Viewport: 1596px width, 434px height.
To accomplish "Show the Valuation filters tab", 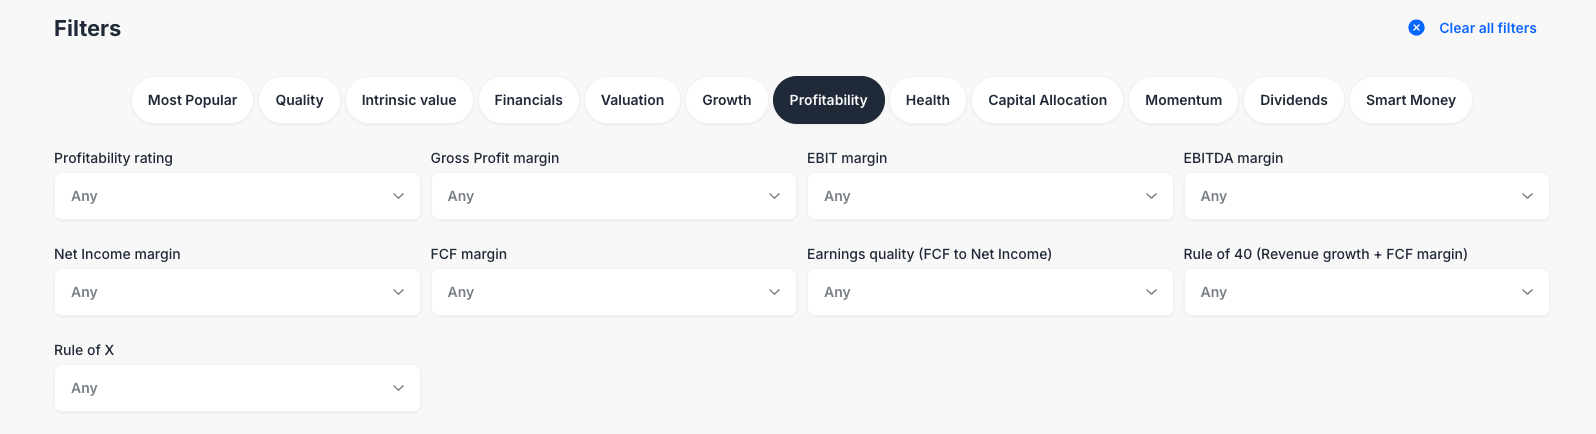I will [x=632, y=100].
